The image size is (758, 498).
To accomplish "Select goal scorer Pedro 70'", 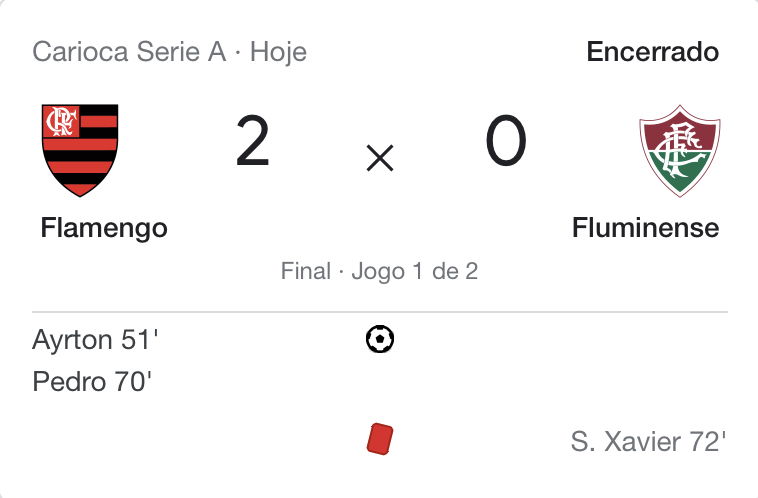I will (92, 381).
